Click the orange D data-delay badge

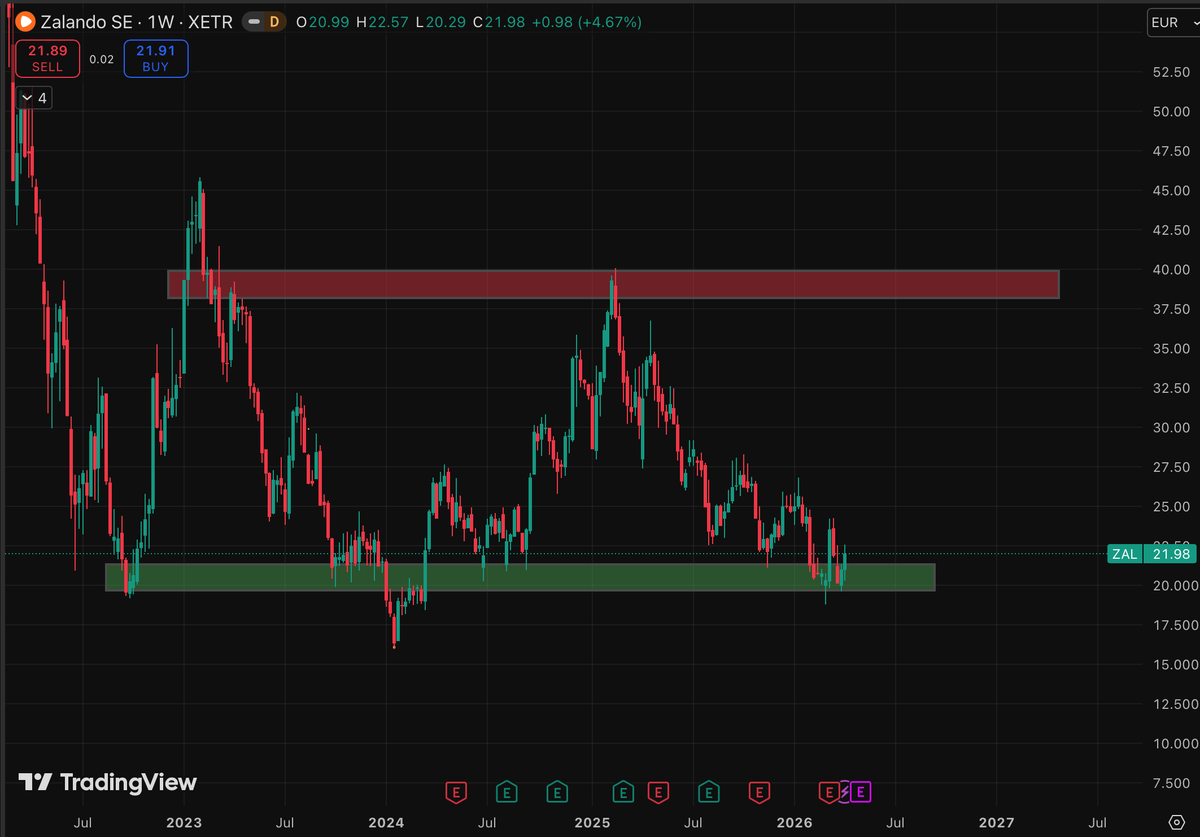pyautogui.click(x=273, y=21)
